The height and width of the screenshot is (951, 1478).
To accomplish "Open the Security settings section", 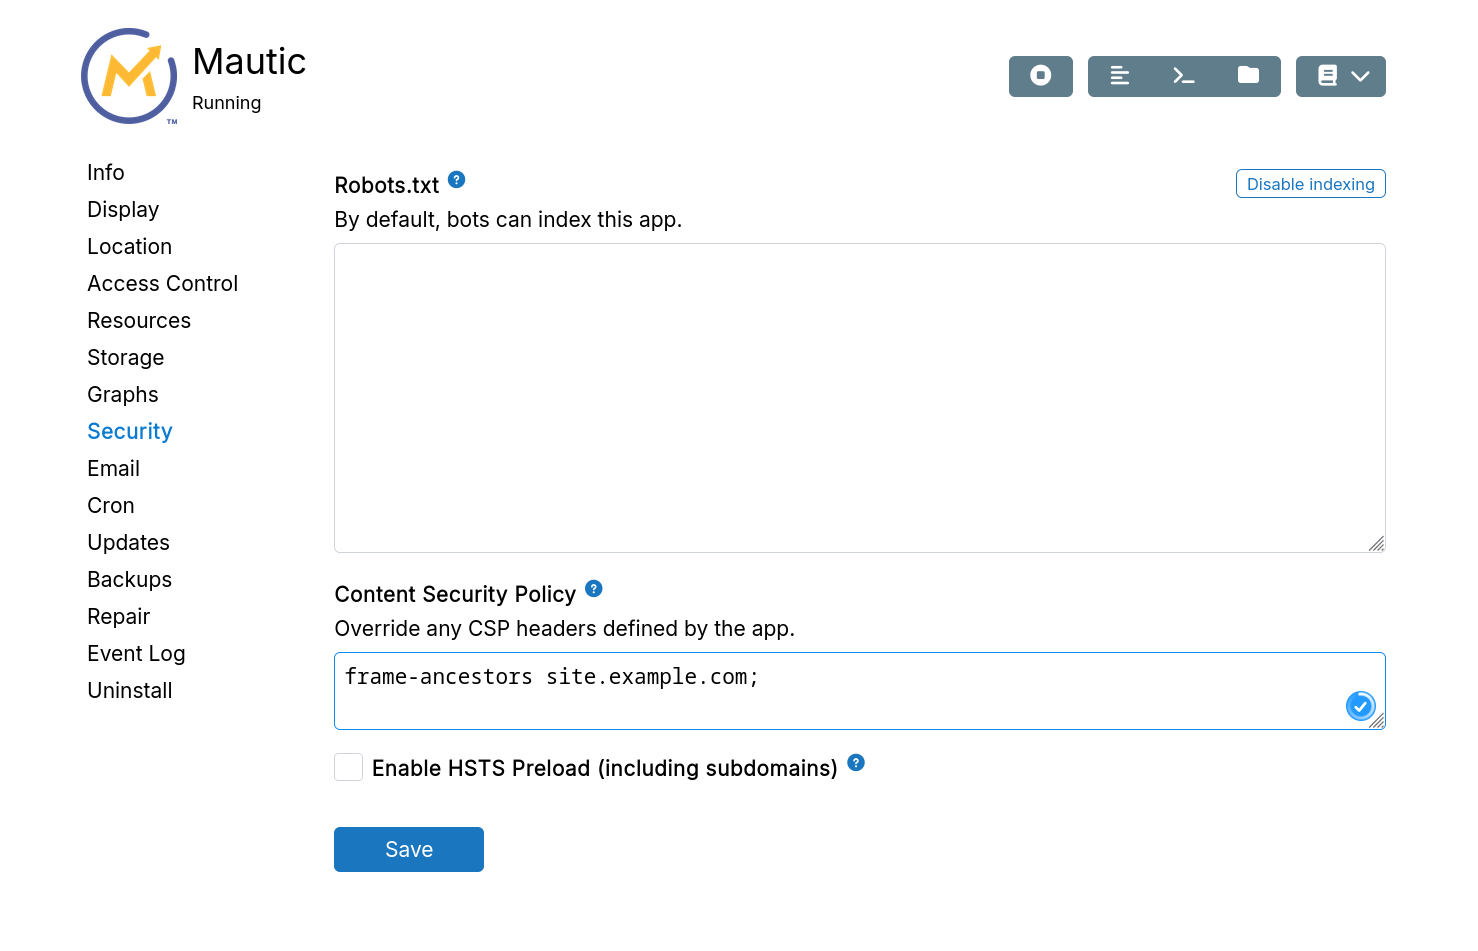I will pos(129,431).
